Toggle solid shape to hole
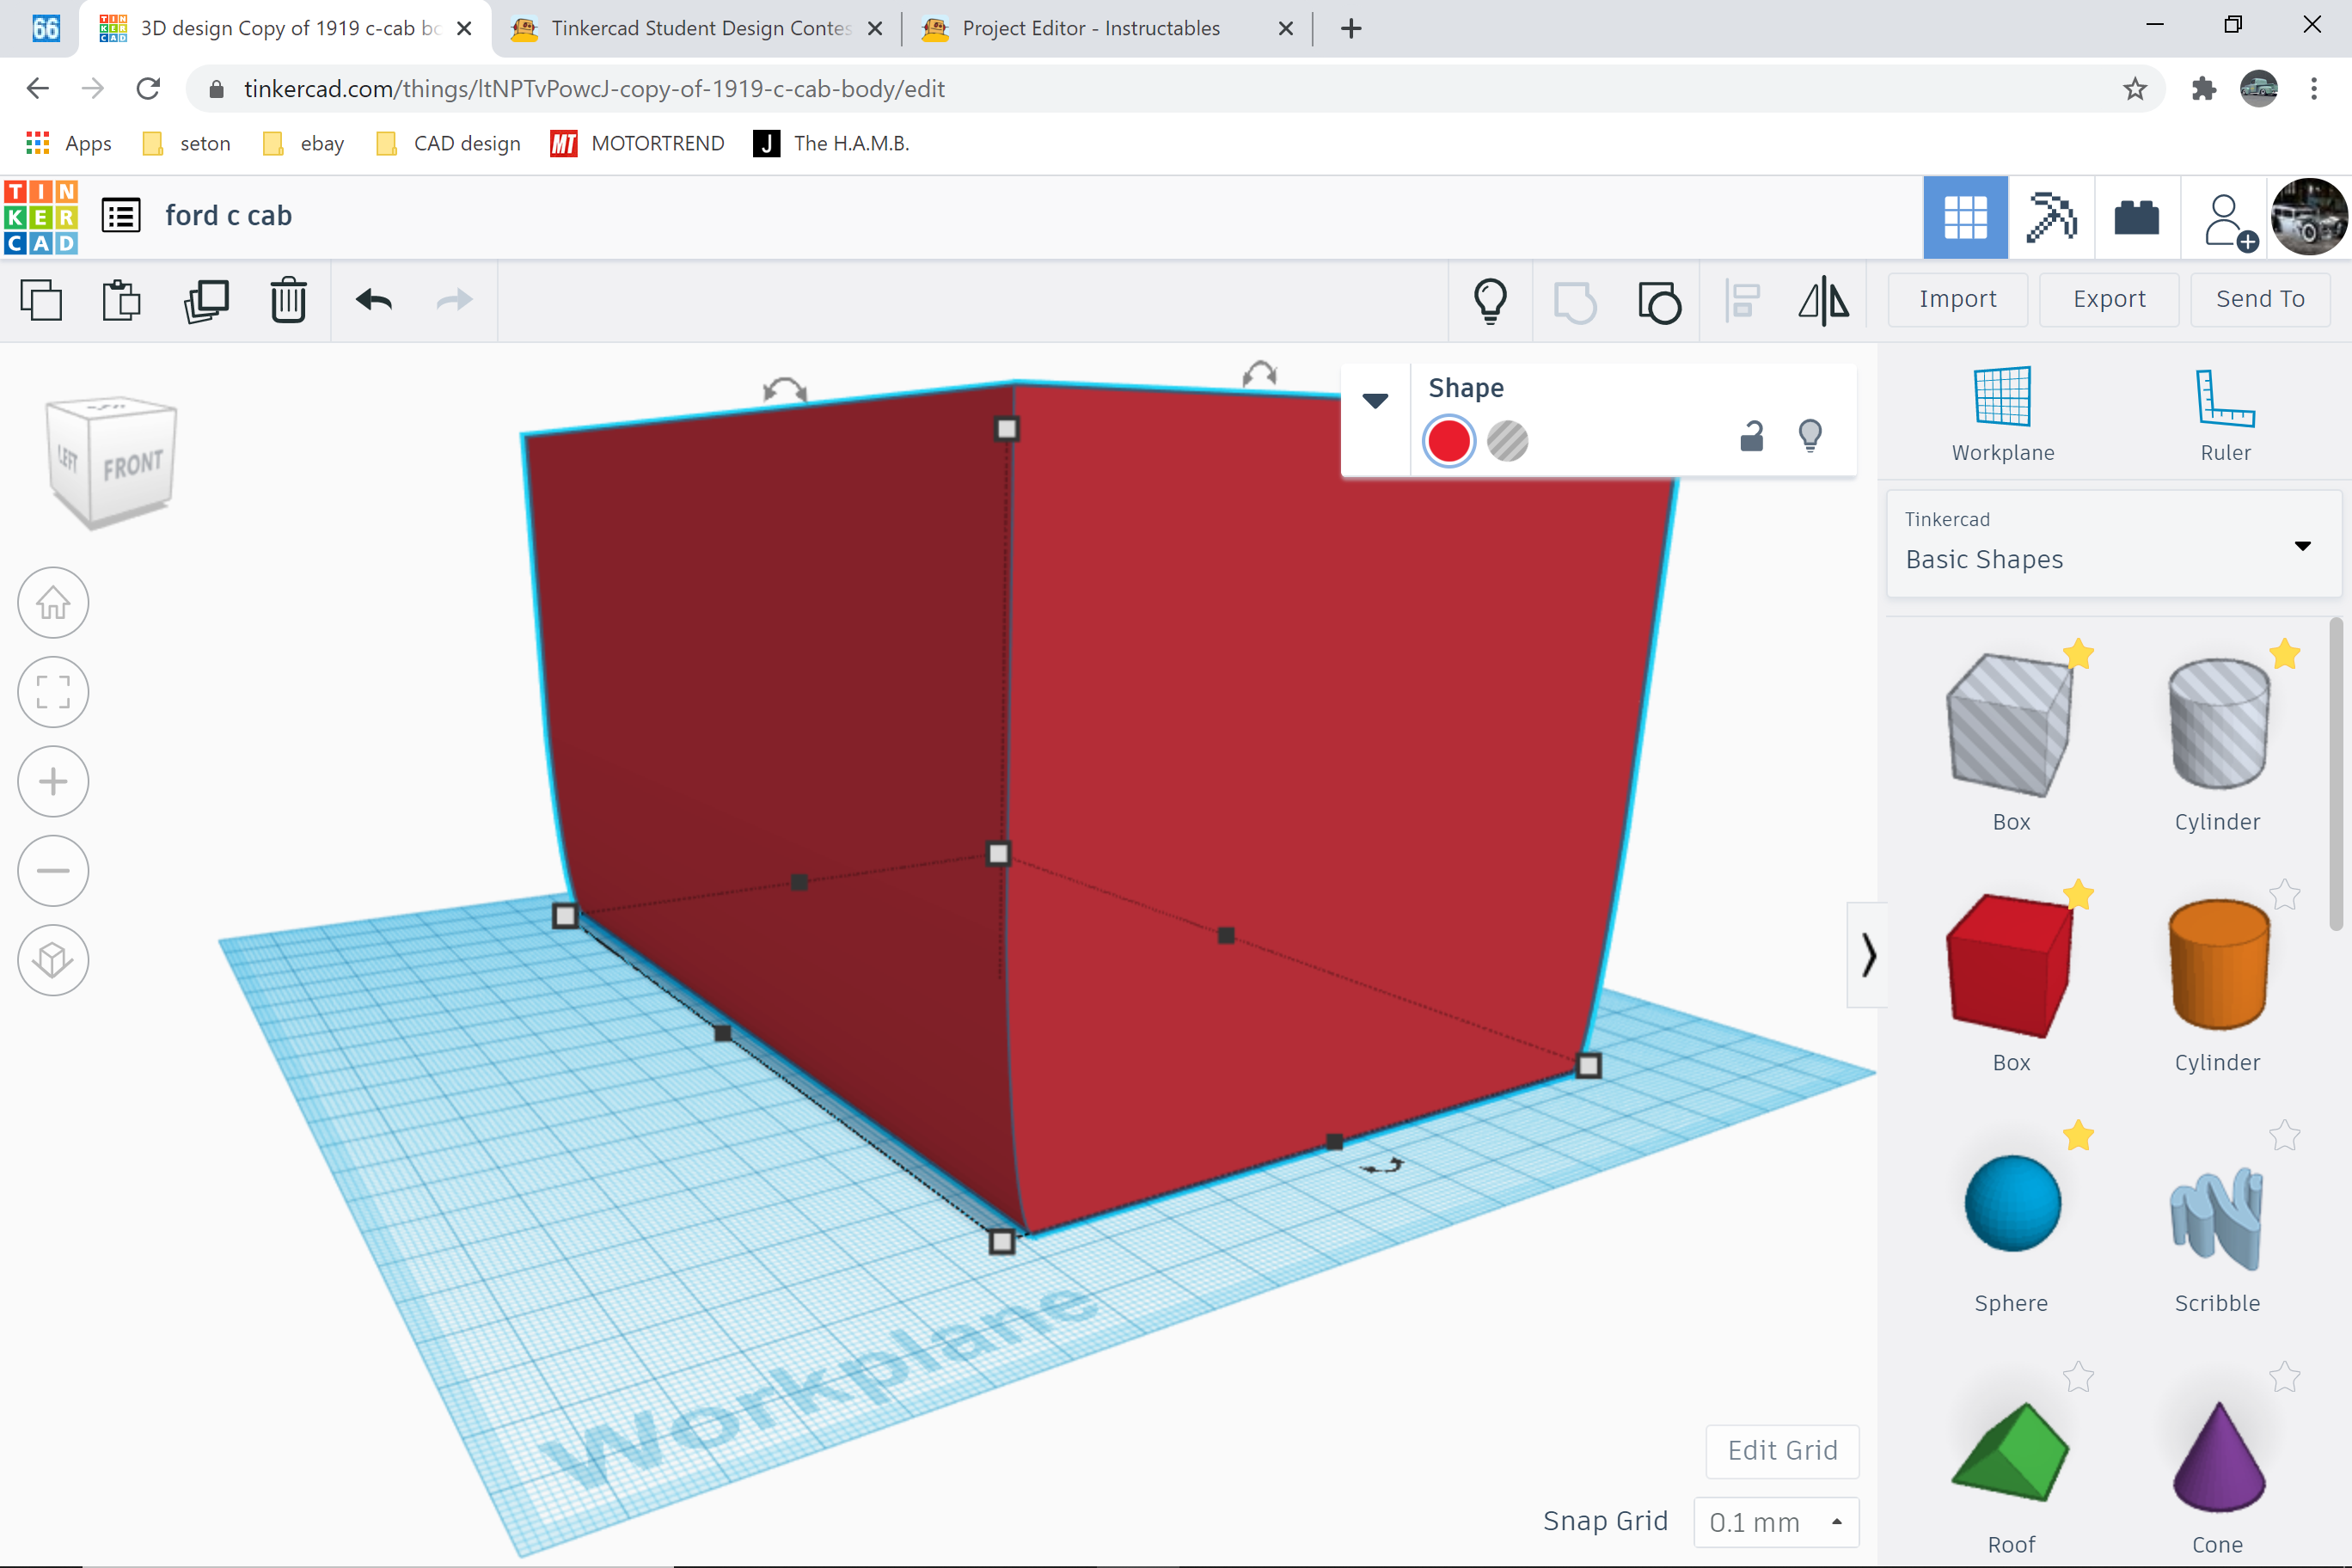This screenshot has width=2352, height=1568. [x=1507, y=439]
